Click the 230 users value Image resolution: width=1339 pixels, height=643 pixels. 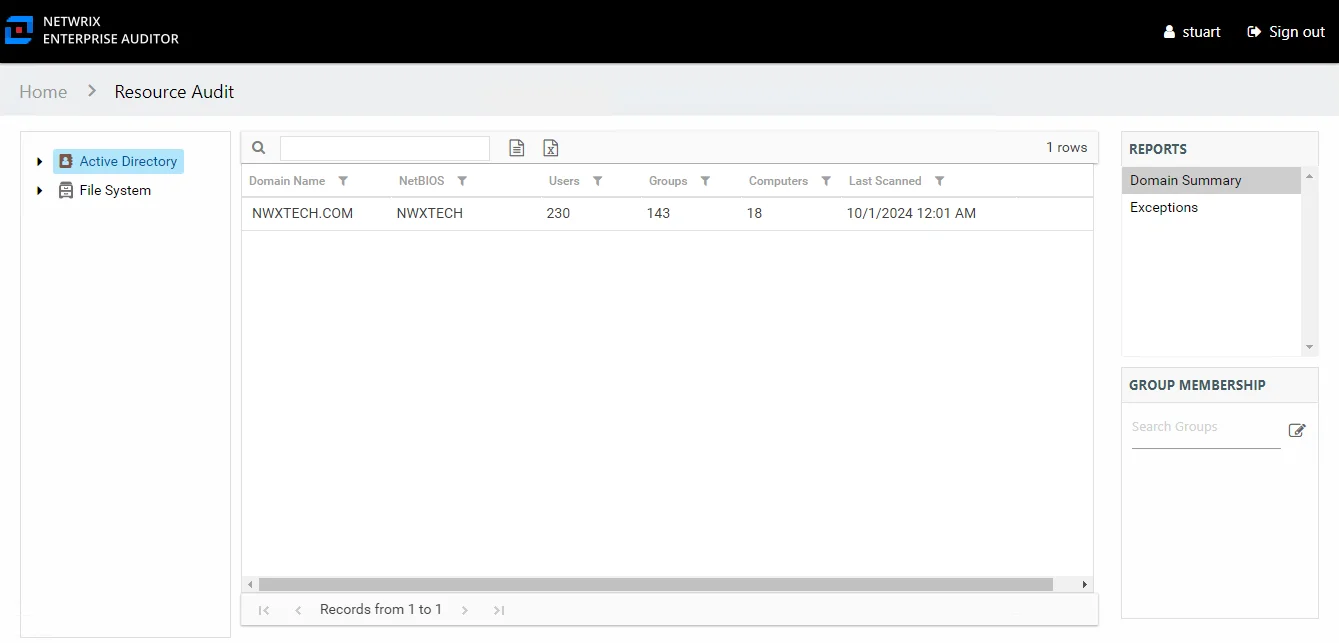point(558,213)
